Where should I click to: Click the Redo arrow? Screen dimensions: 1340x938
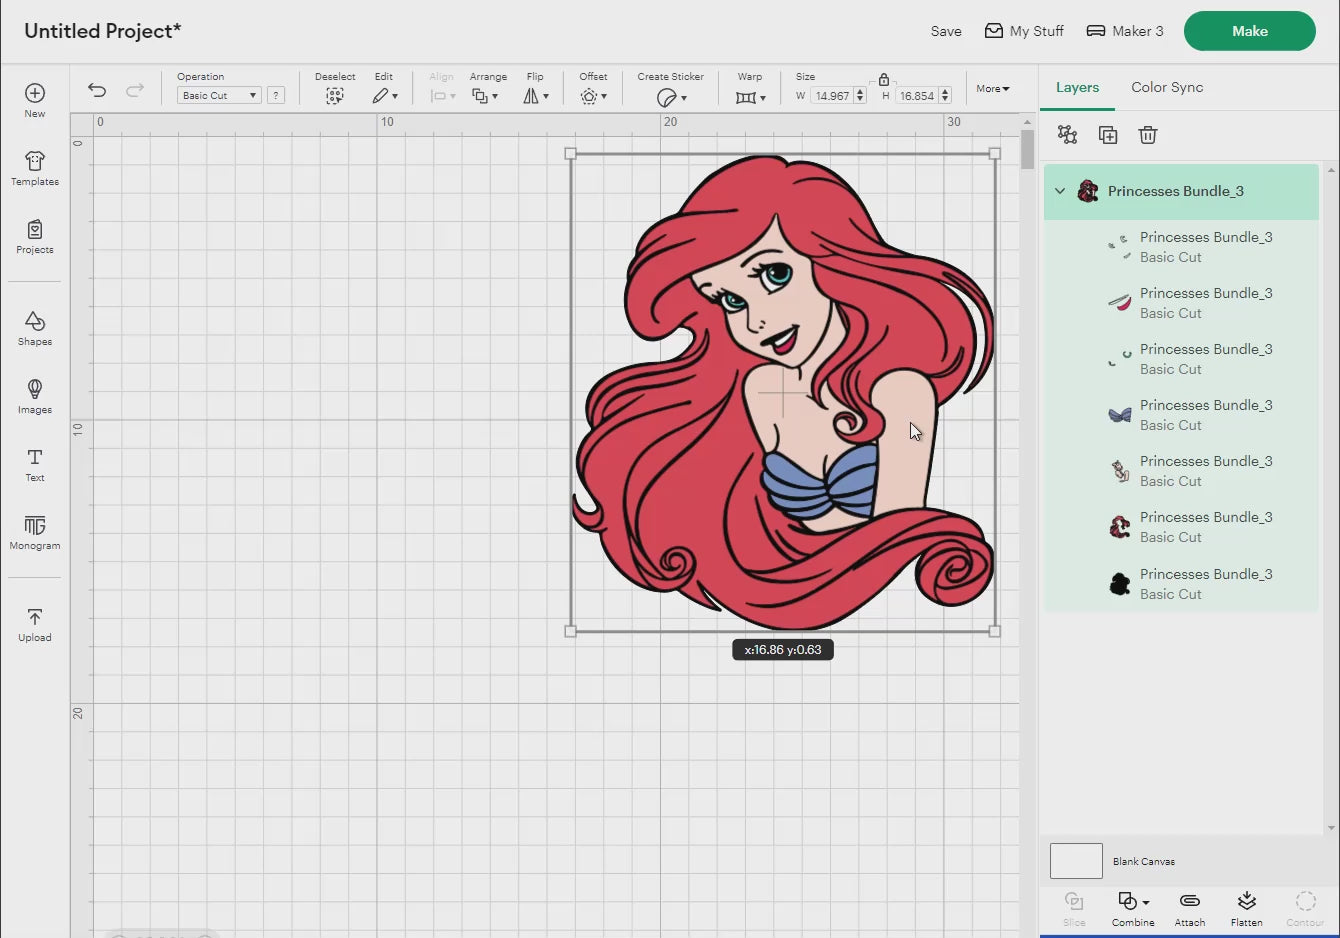[134, 90]
